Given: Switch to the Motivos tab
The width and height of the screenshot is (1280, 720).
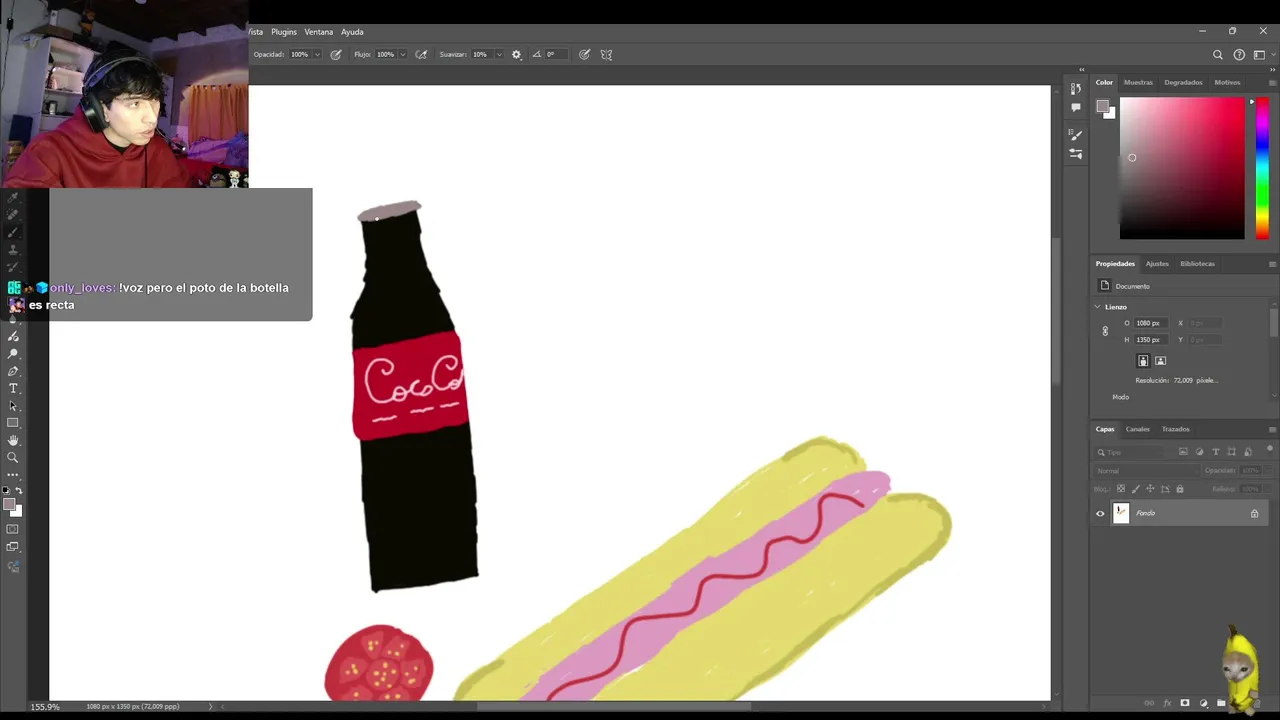Looking at the screenshot, I should point(1227,82).
